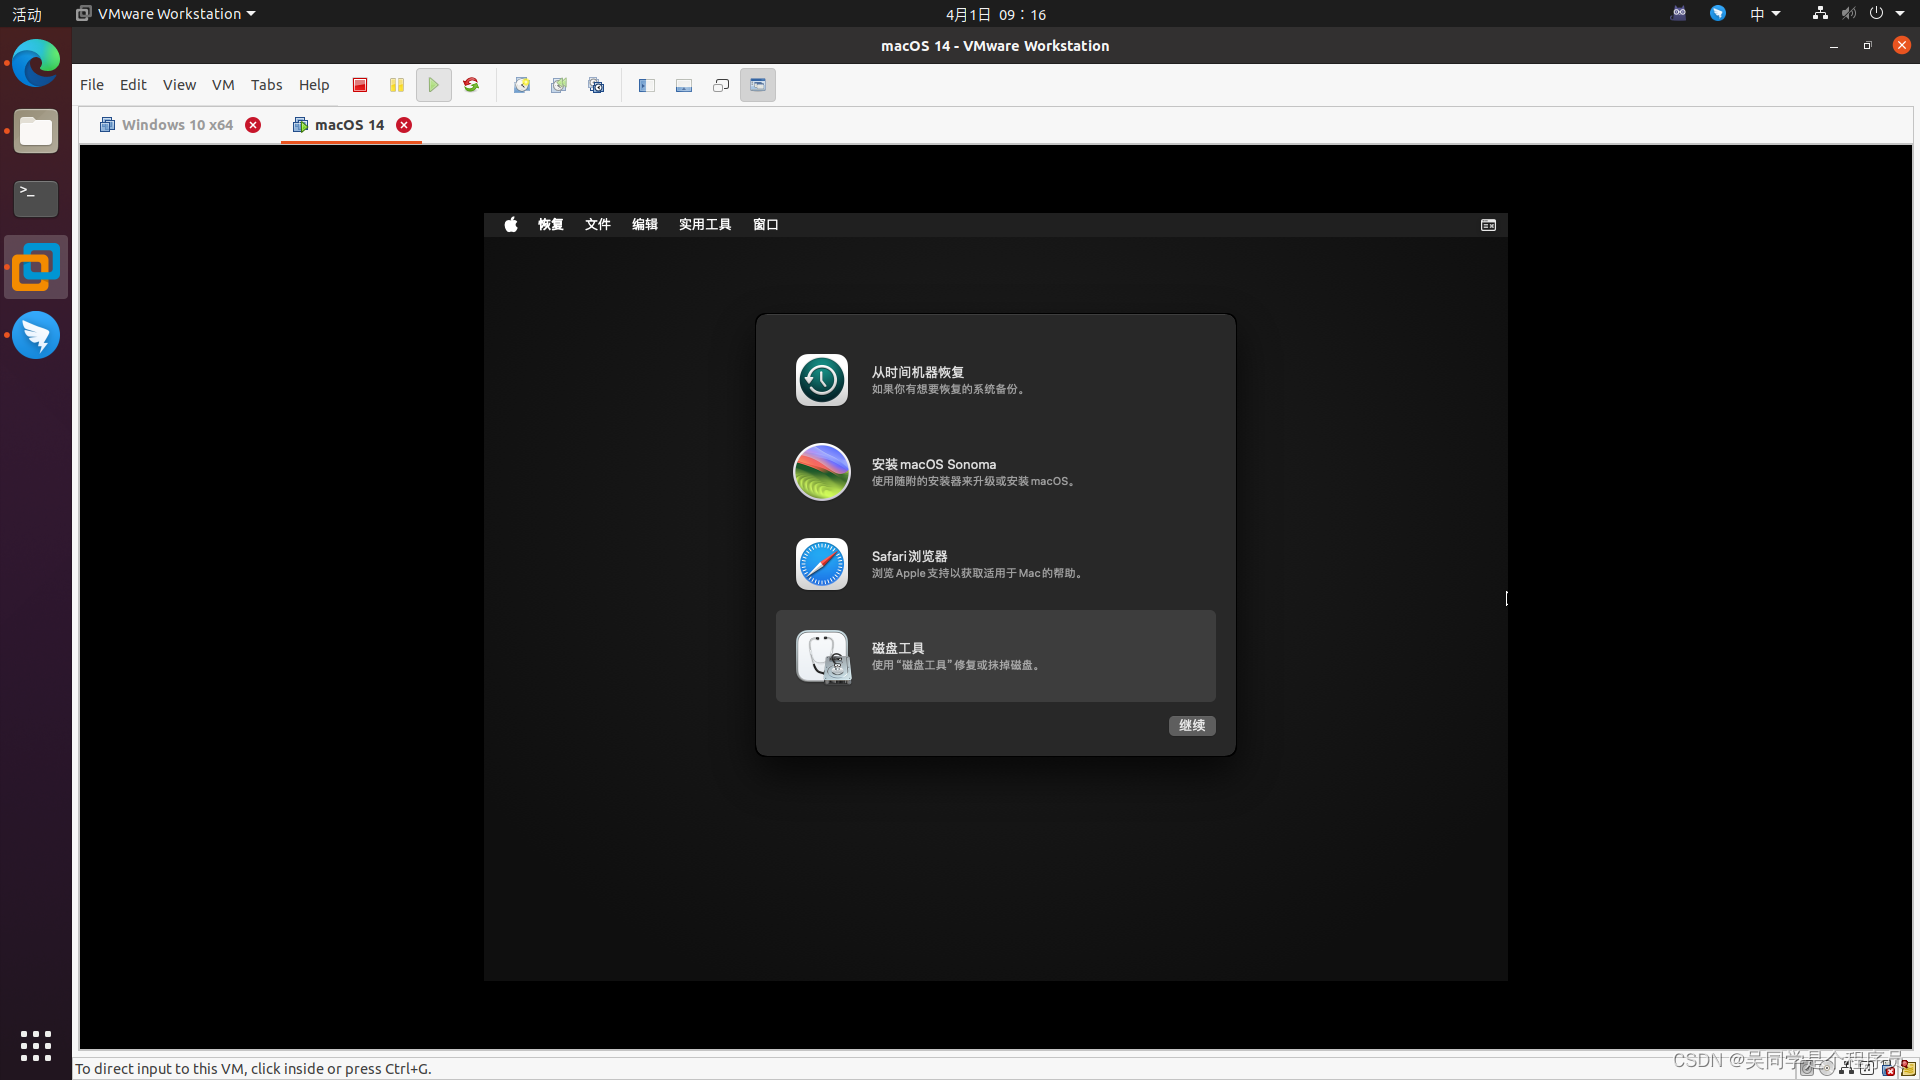
Task: Open the Snapshot Manager icon
Action: point(596,85)
